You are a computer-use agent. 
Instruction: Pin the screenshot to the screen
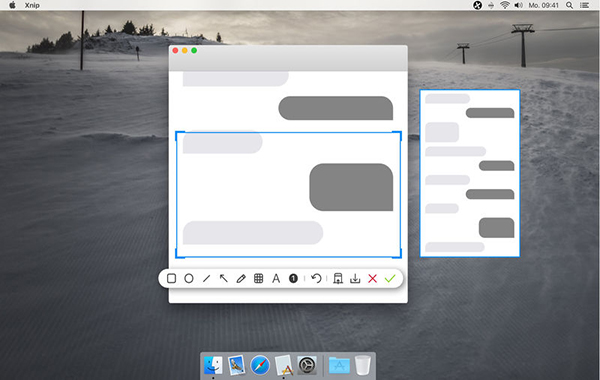[338, 278]
